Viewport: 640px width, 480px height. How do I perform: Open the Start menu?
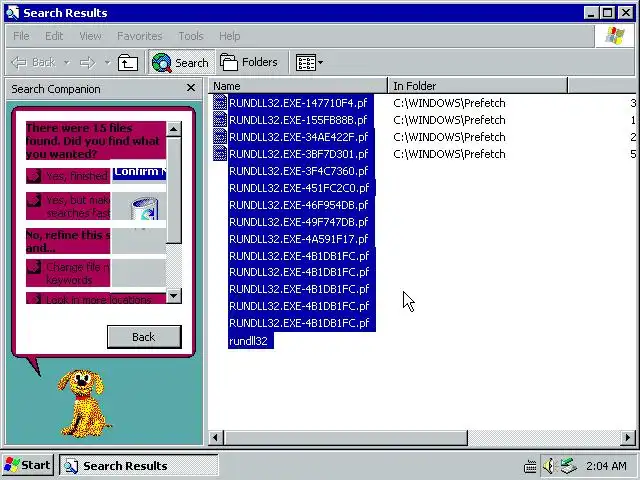27,465
